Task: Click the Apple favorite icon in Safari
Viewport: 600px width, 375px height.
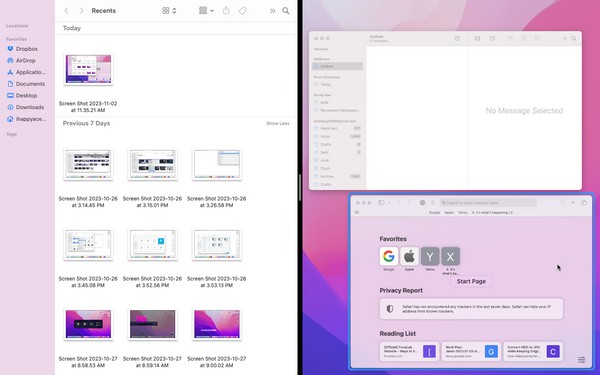Action: pos(409,256)
